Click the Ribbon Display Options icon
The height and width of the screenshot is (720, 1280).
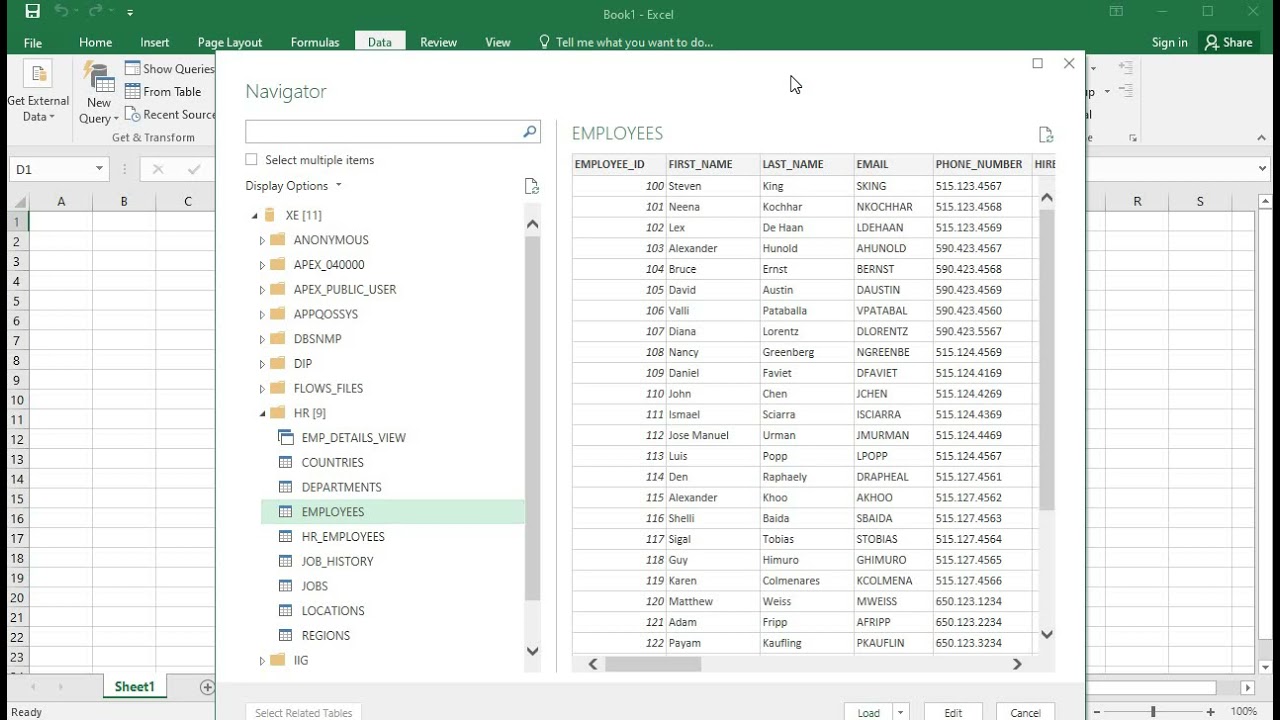coord(1117,12)
